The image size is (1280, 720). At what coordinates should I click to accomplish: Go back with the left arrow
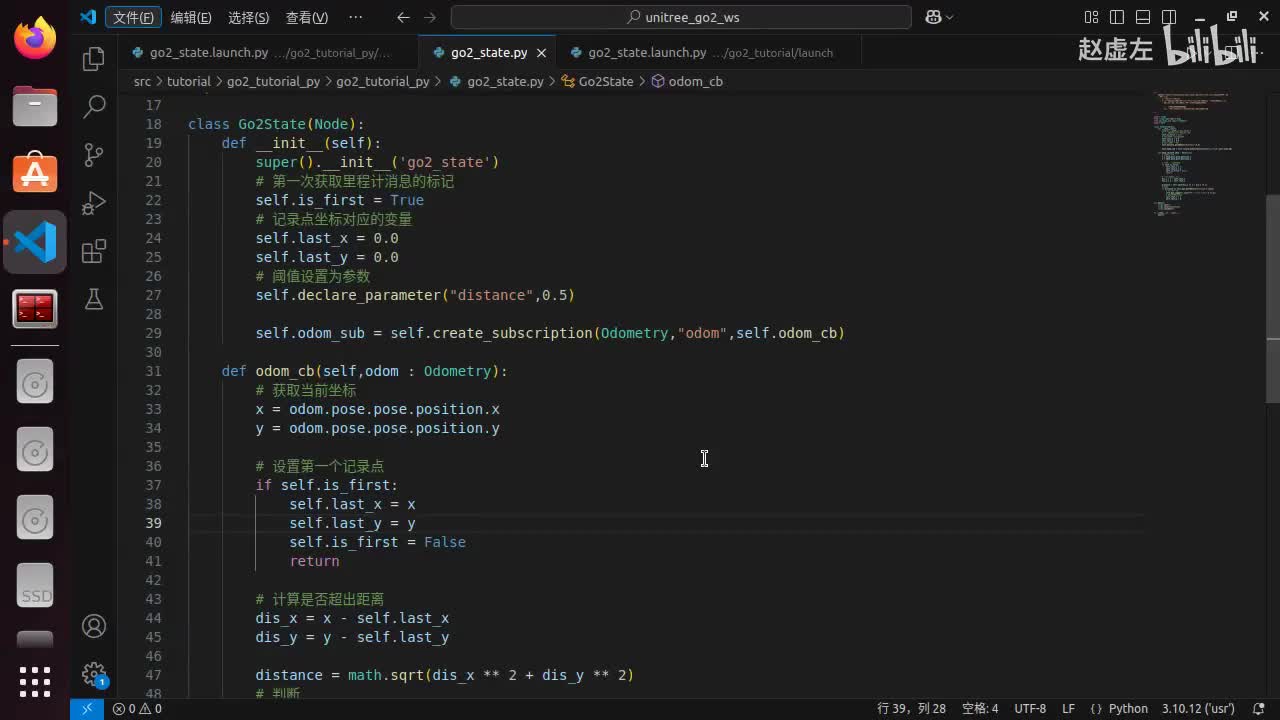tap(403, 17)
